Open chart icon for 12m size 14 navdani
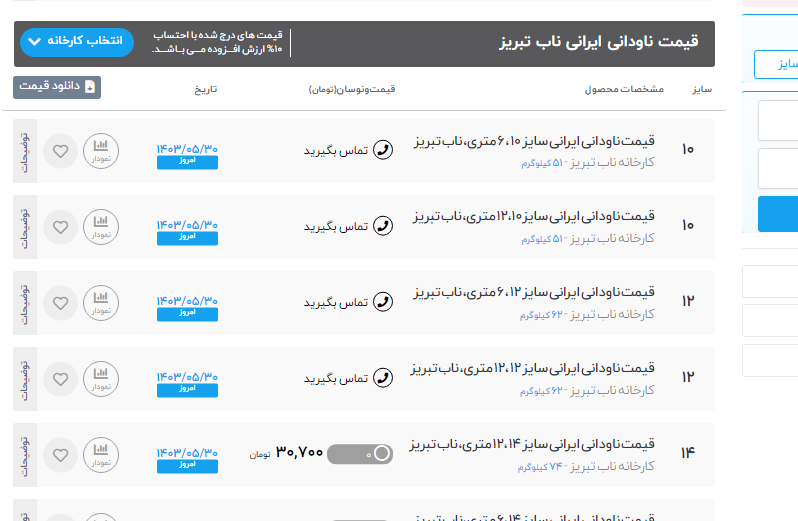The image size is (798, 521). [100, 454]
